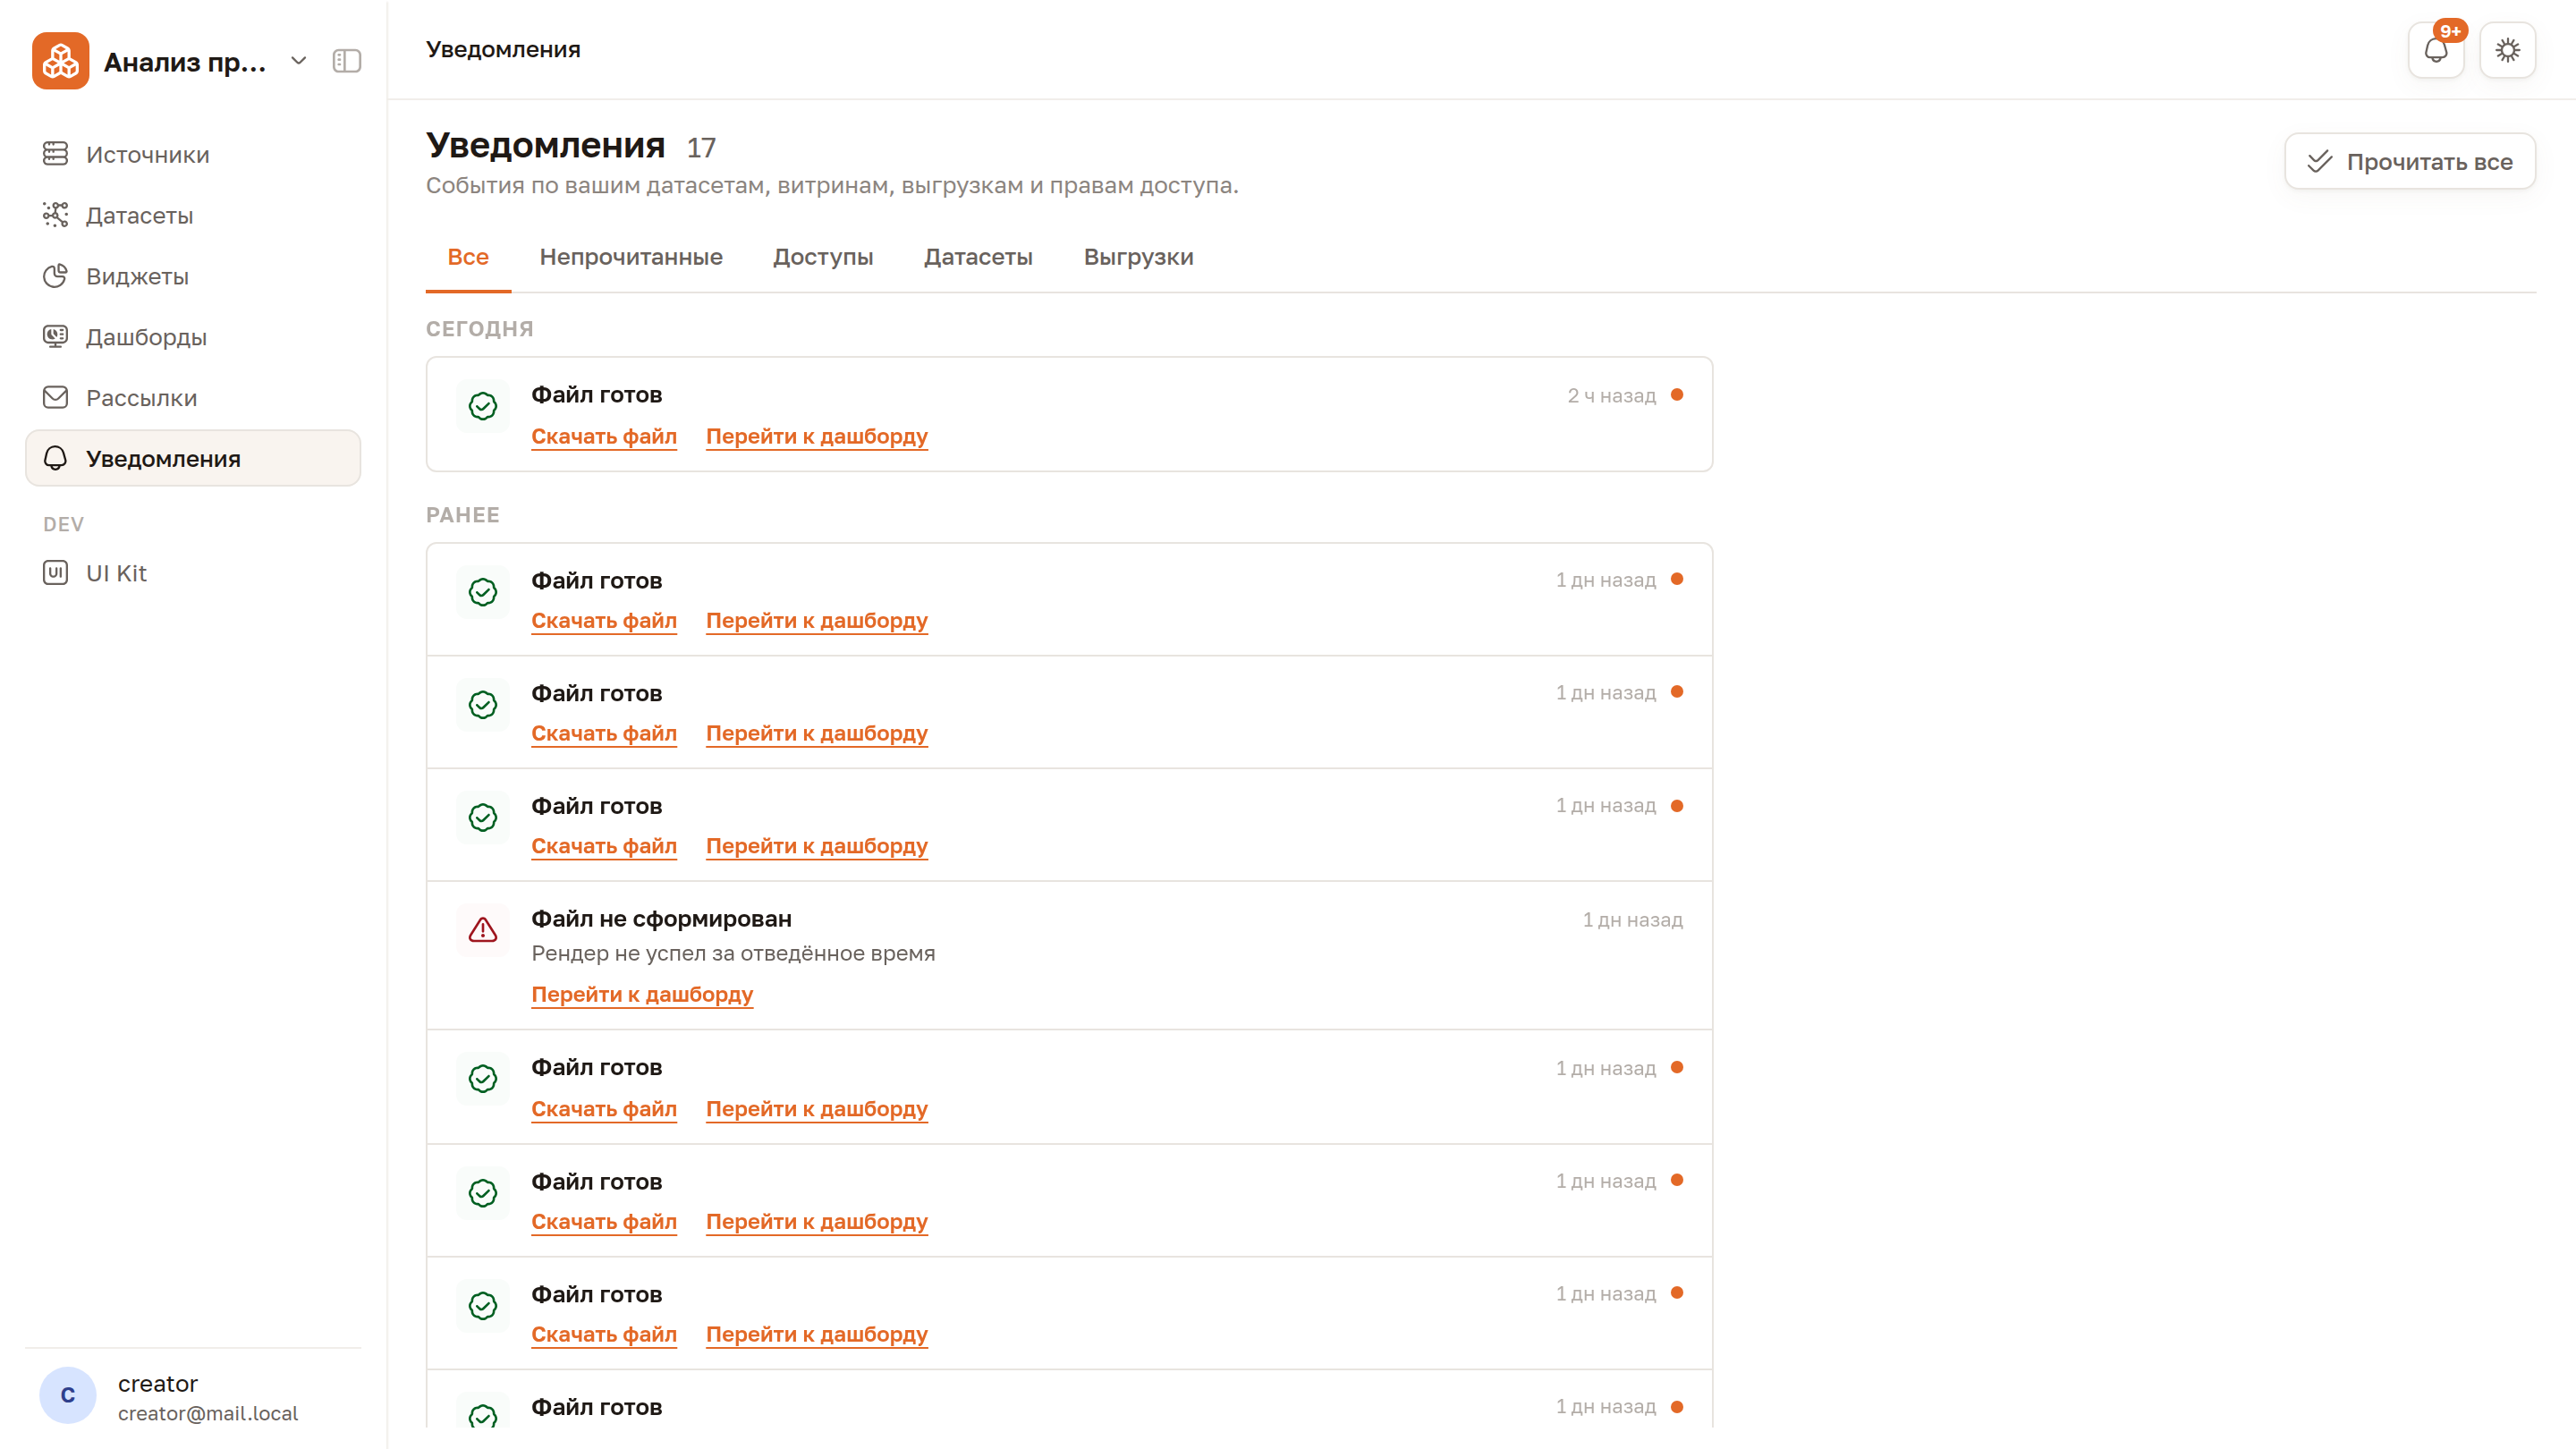Open the Рассылки sidebar item

pyautogui.click(x=193, y=398)
